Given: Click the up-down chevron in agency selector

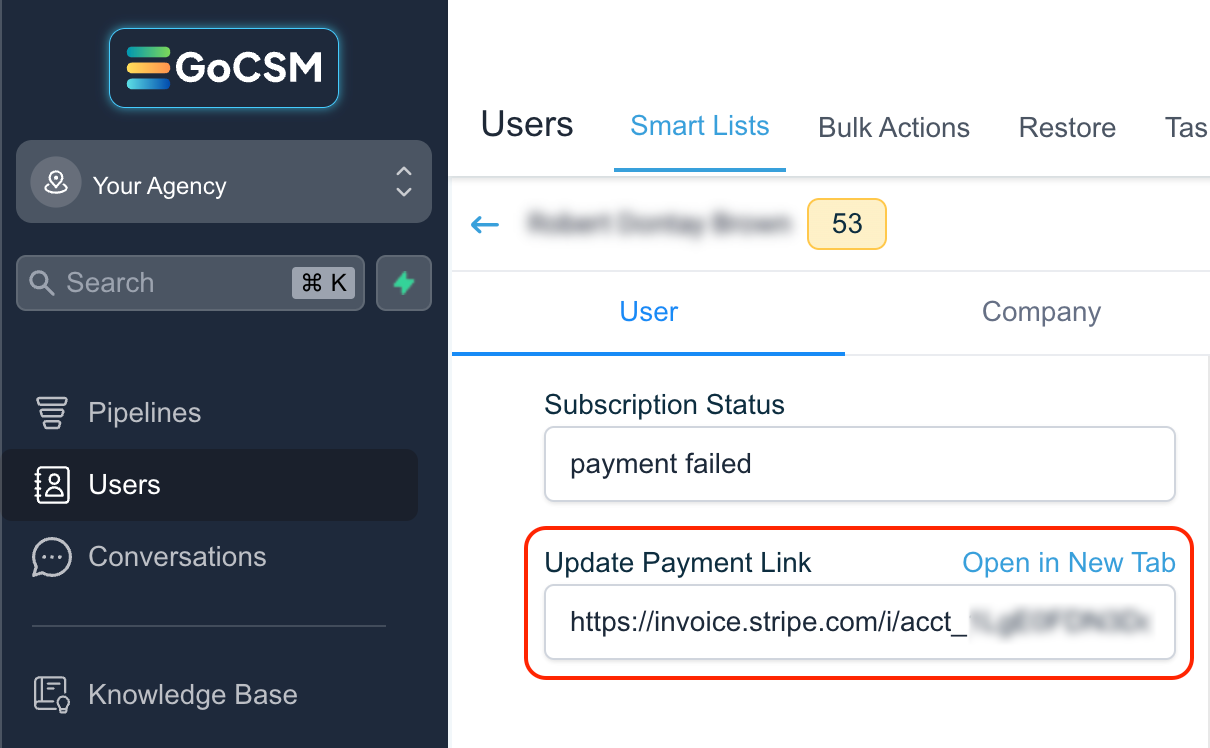Looking at the screenshot, I should (x=403, y=181).
